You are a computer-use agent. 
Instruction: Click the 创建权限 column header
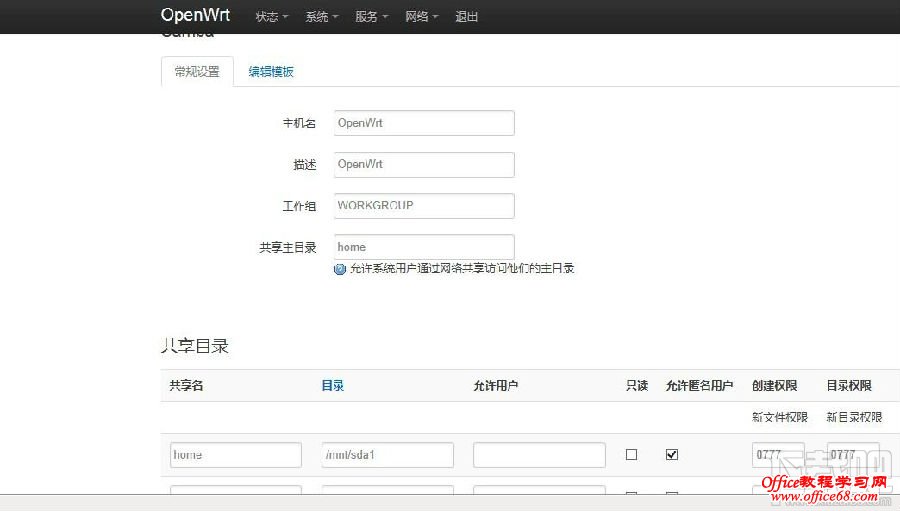[x=774, y=386]
